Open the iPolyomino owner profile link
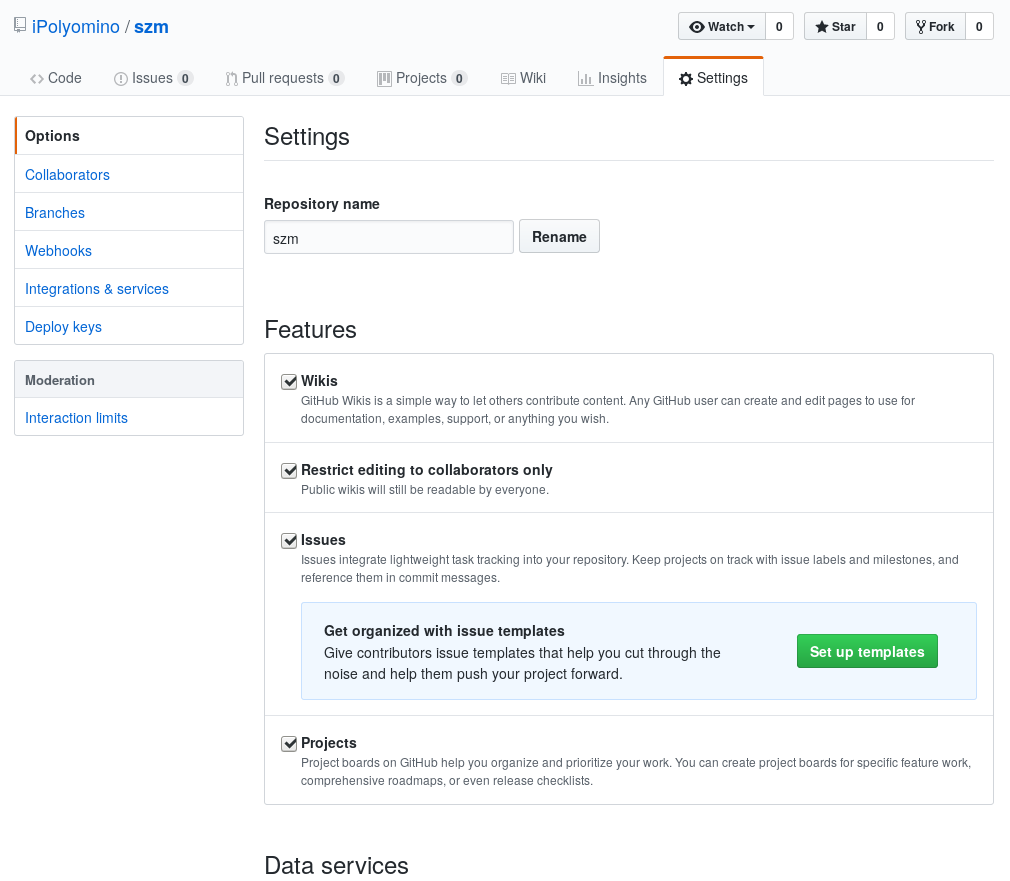 (x=75, y=27)
